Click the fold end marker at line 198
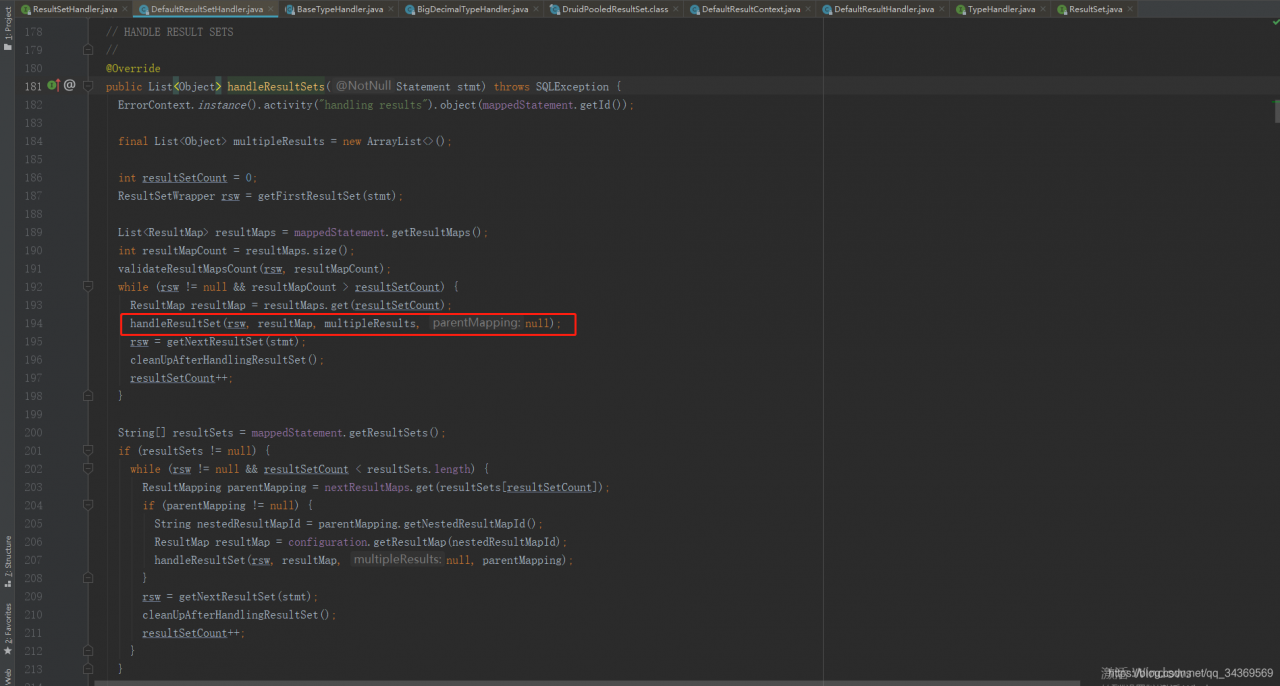 point(88,396)
